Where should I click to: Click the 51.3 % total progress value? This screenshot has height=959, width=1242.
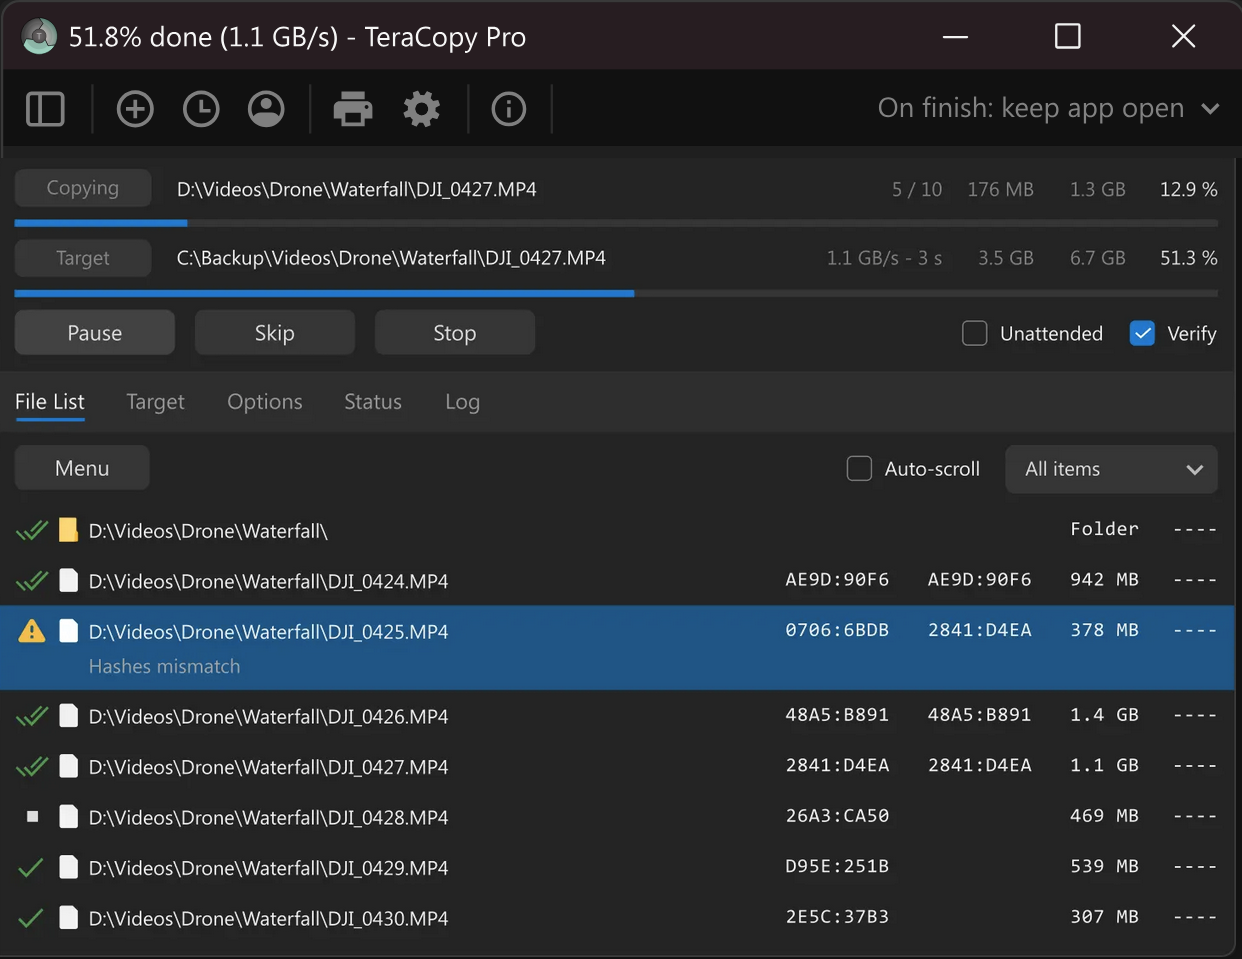tap(1188, 258)
